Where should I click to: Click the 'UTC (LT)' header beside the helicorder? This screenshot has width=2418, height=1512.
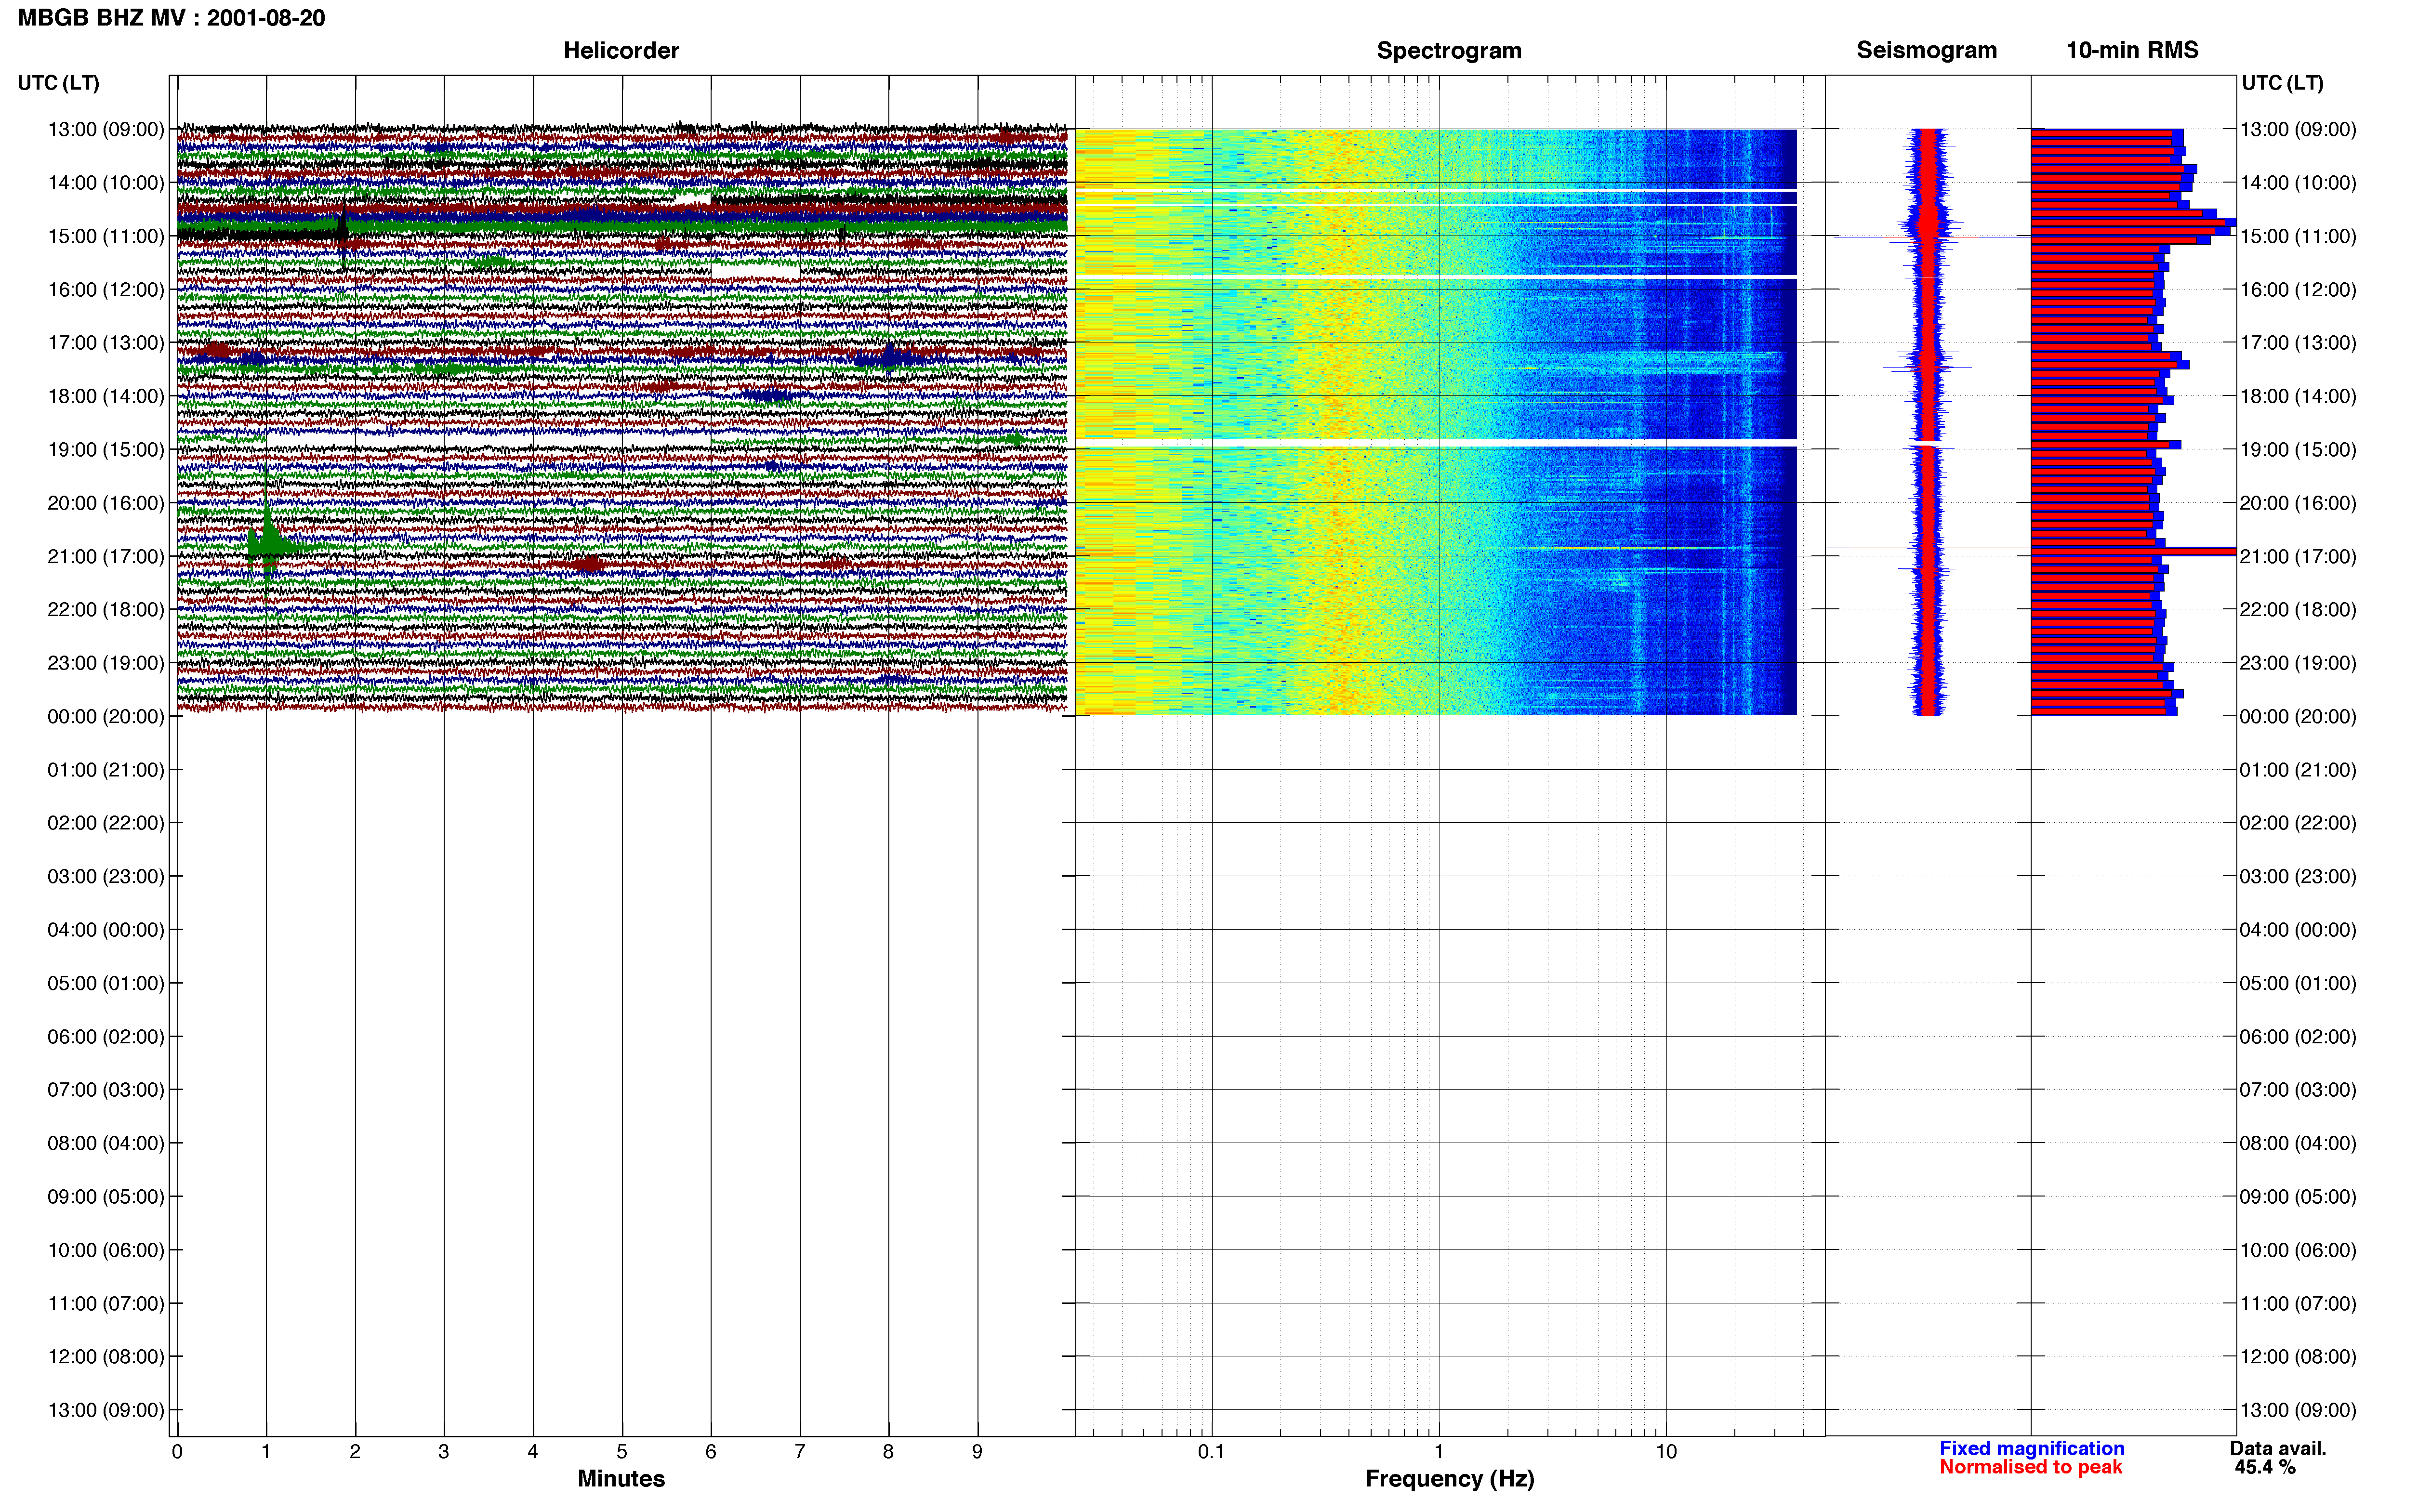pos(58,82)
